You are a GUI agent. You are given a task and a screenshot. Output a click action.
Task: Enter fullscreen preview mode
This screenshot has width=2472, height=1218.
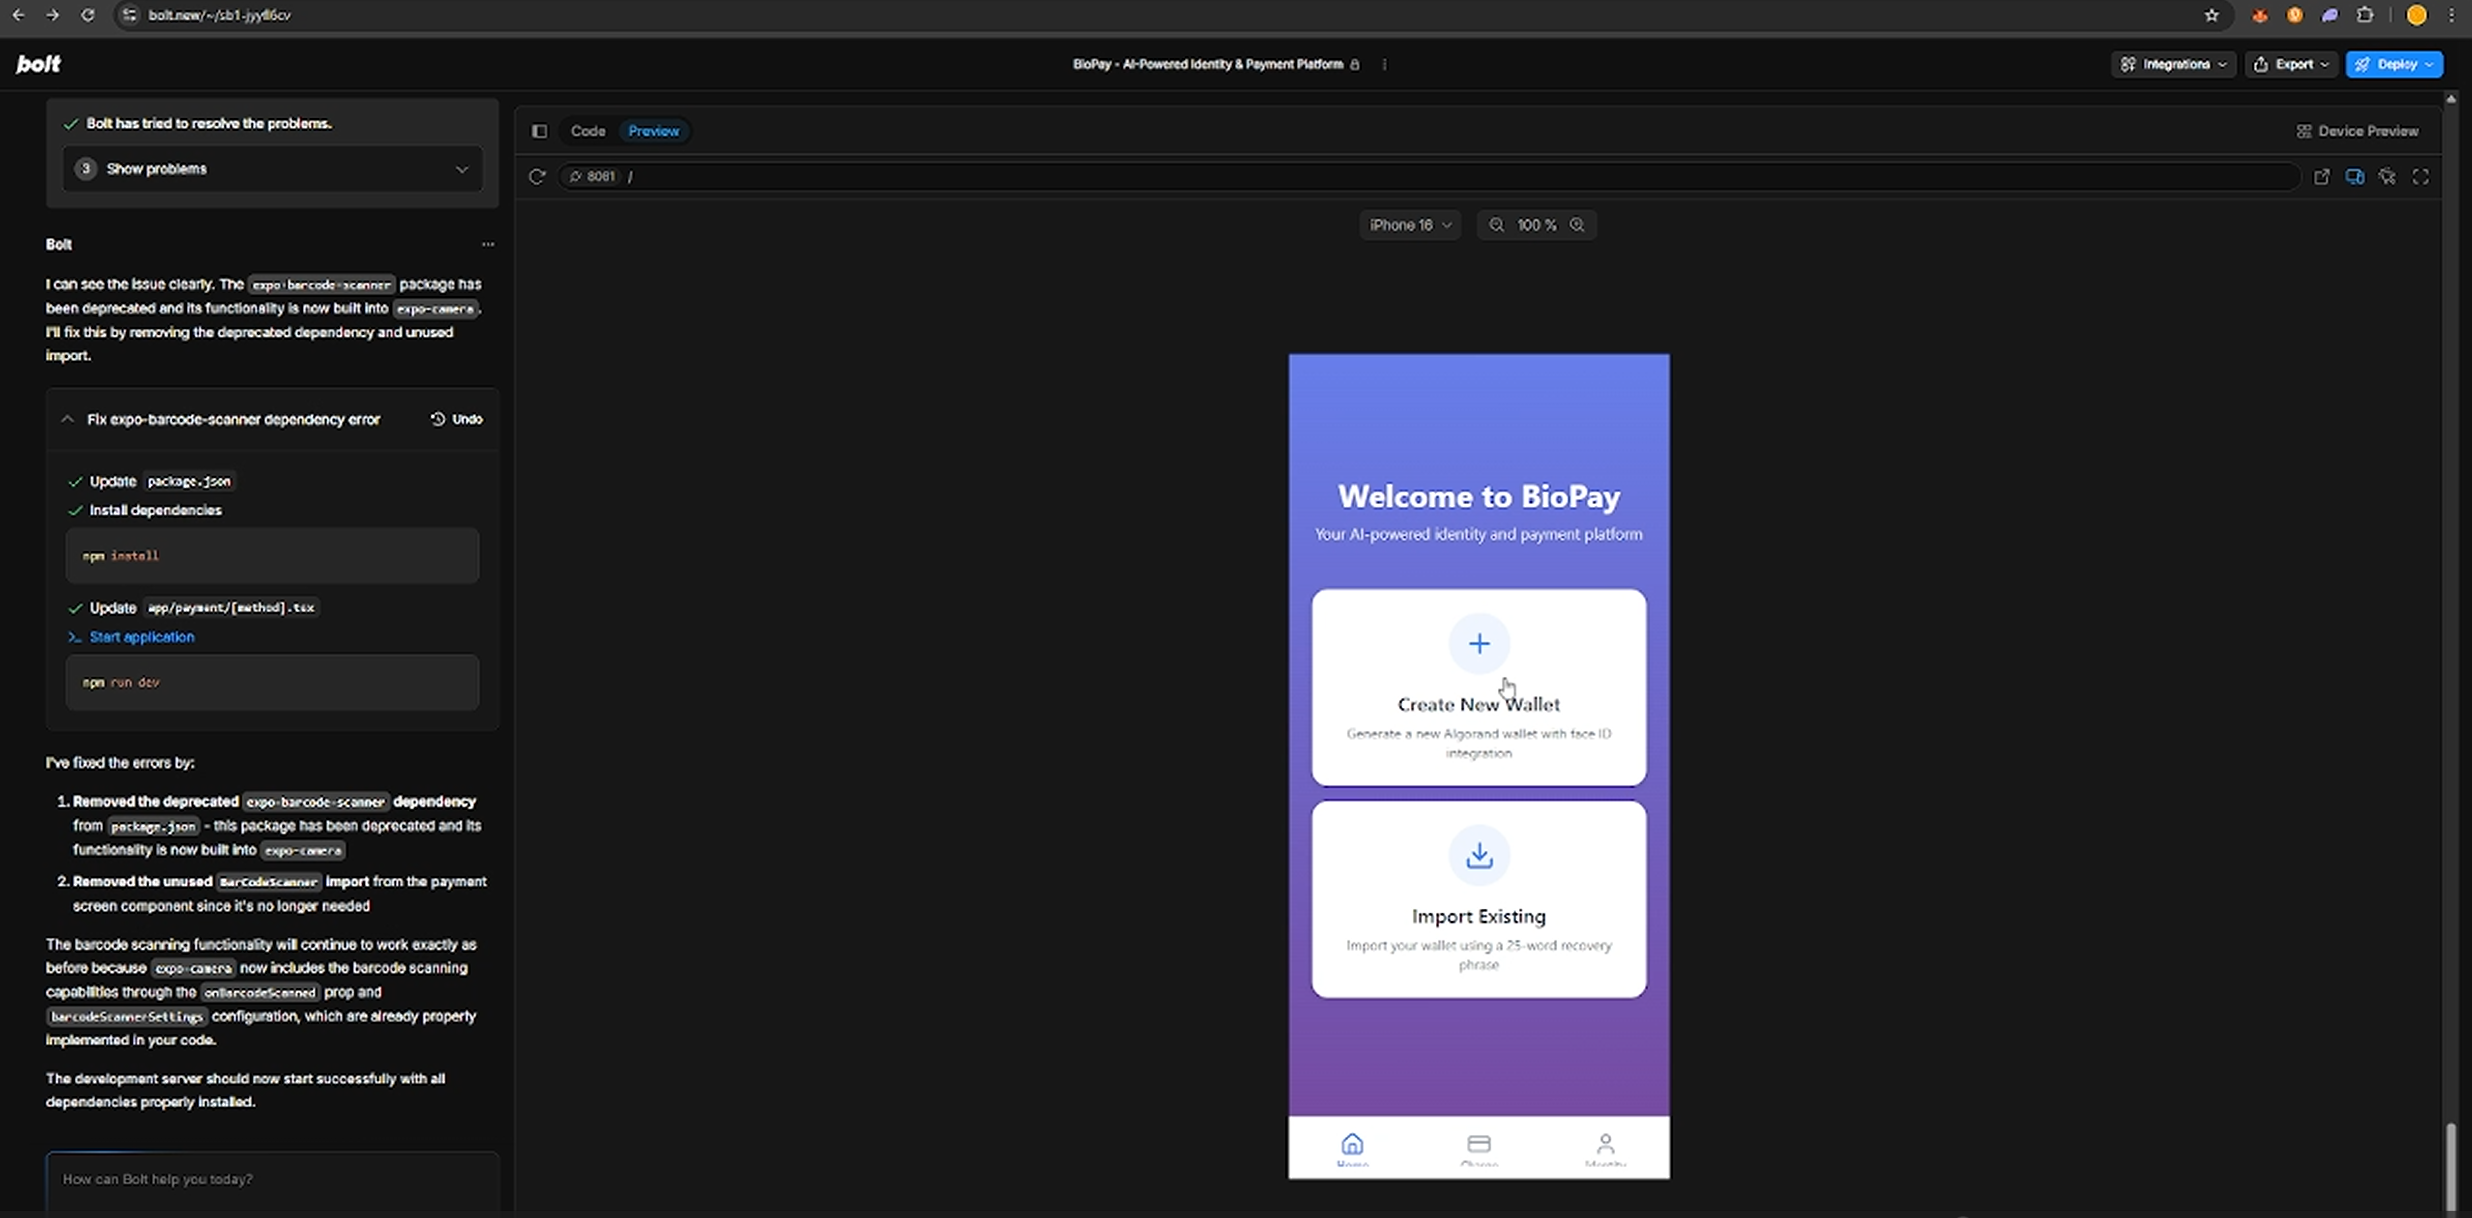(x=2420, y=177)
